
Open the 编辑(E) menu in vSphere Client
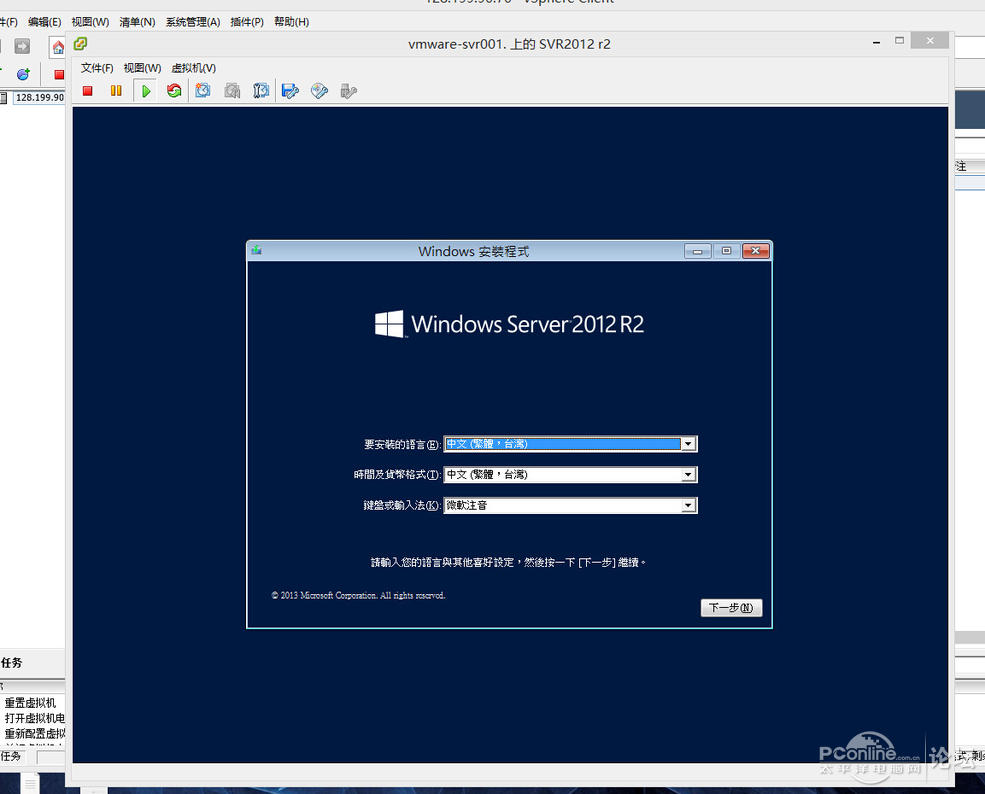coord(45,22)
